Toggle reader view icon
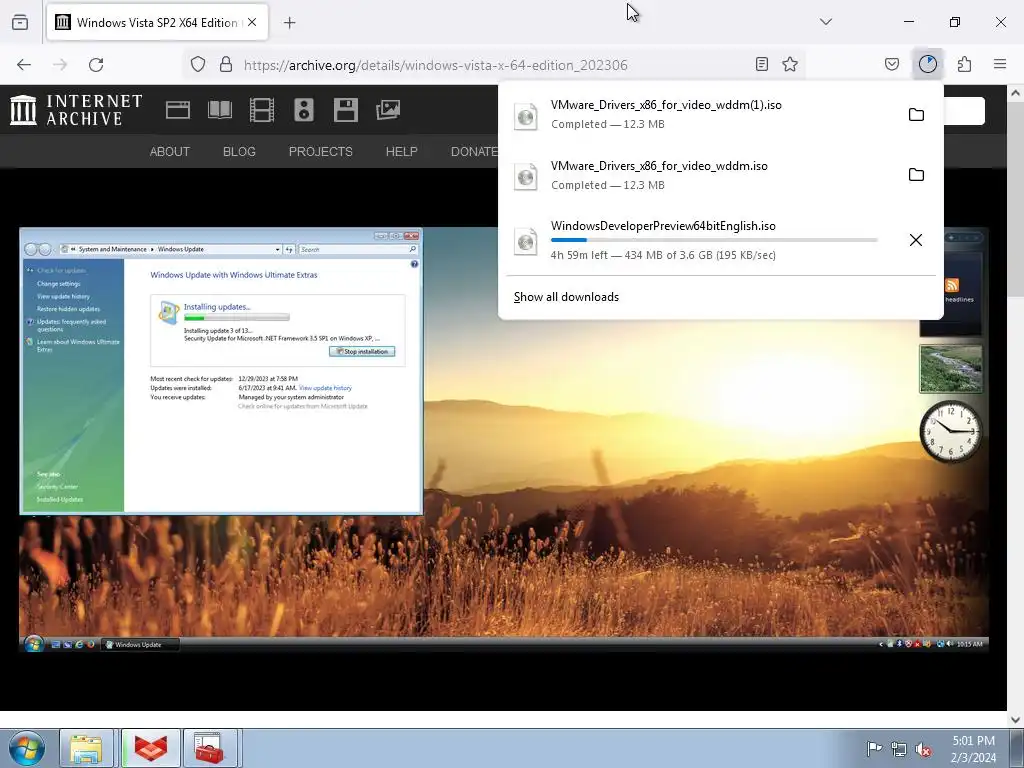This screenshot has width=1024, height=768. [761, 64]
